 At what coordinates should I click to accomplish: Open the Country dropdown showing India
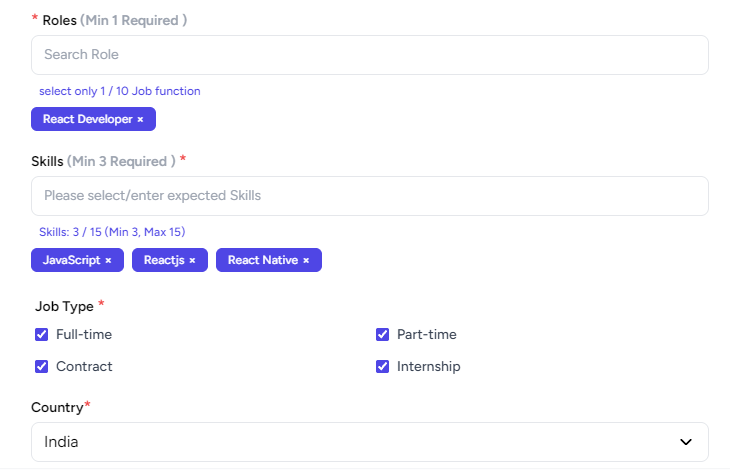tap(370, 442)
